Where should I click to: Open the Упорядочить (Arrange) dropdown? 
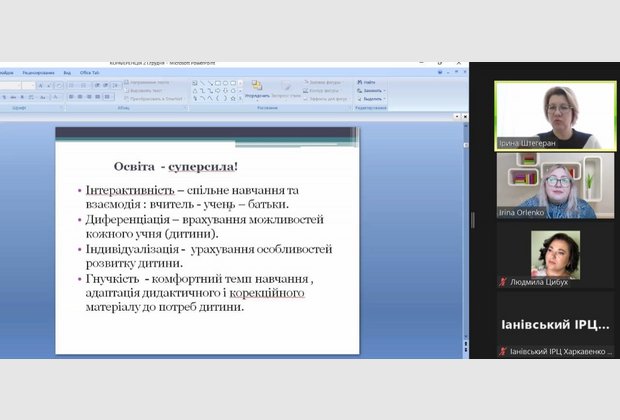point(257,90)
